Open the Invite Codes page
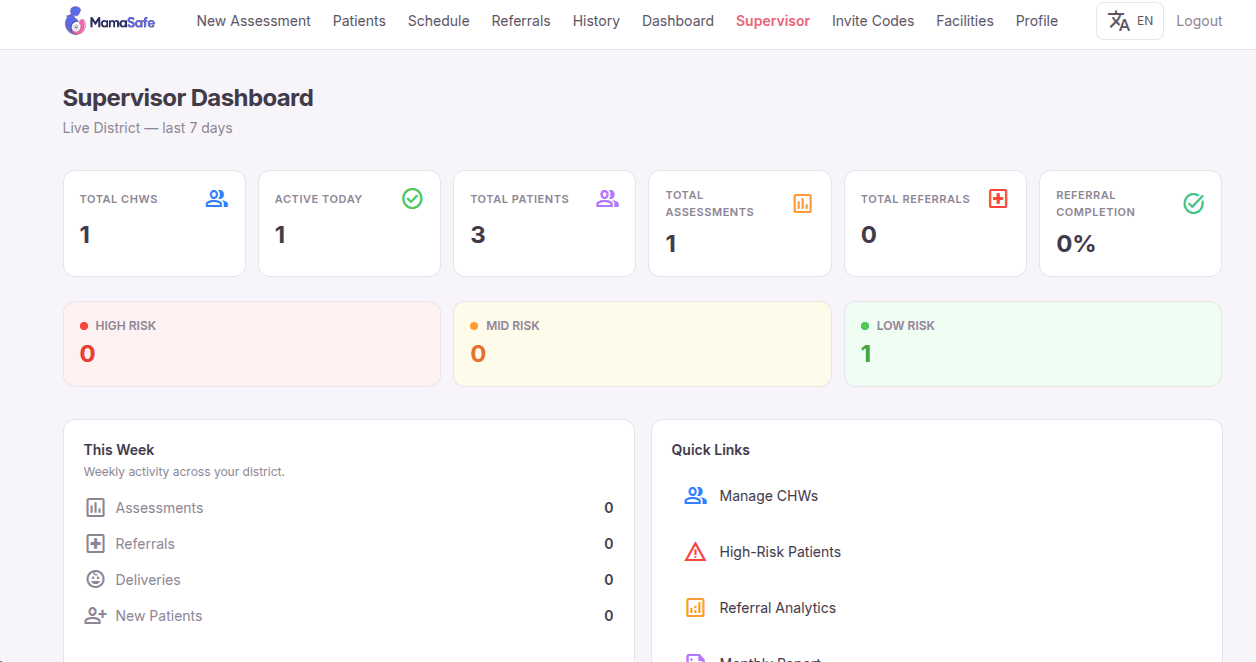This screenshot has height=662, width=1256. click(x=873, y=21)
